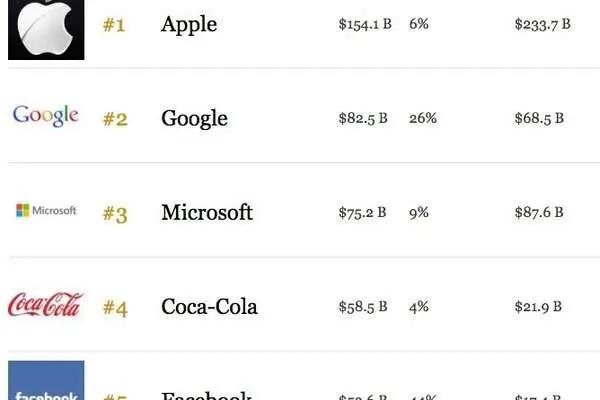Open the Coca-Cola brand name link

tap(209, 307)
